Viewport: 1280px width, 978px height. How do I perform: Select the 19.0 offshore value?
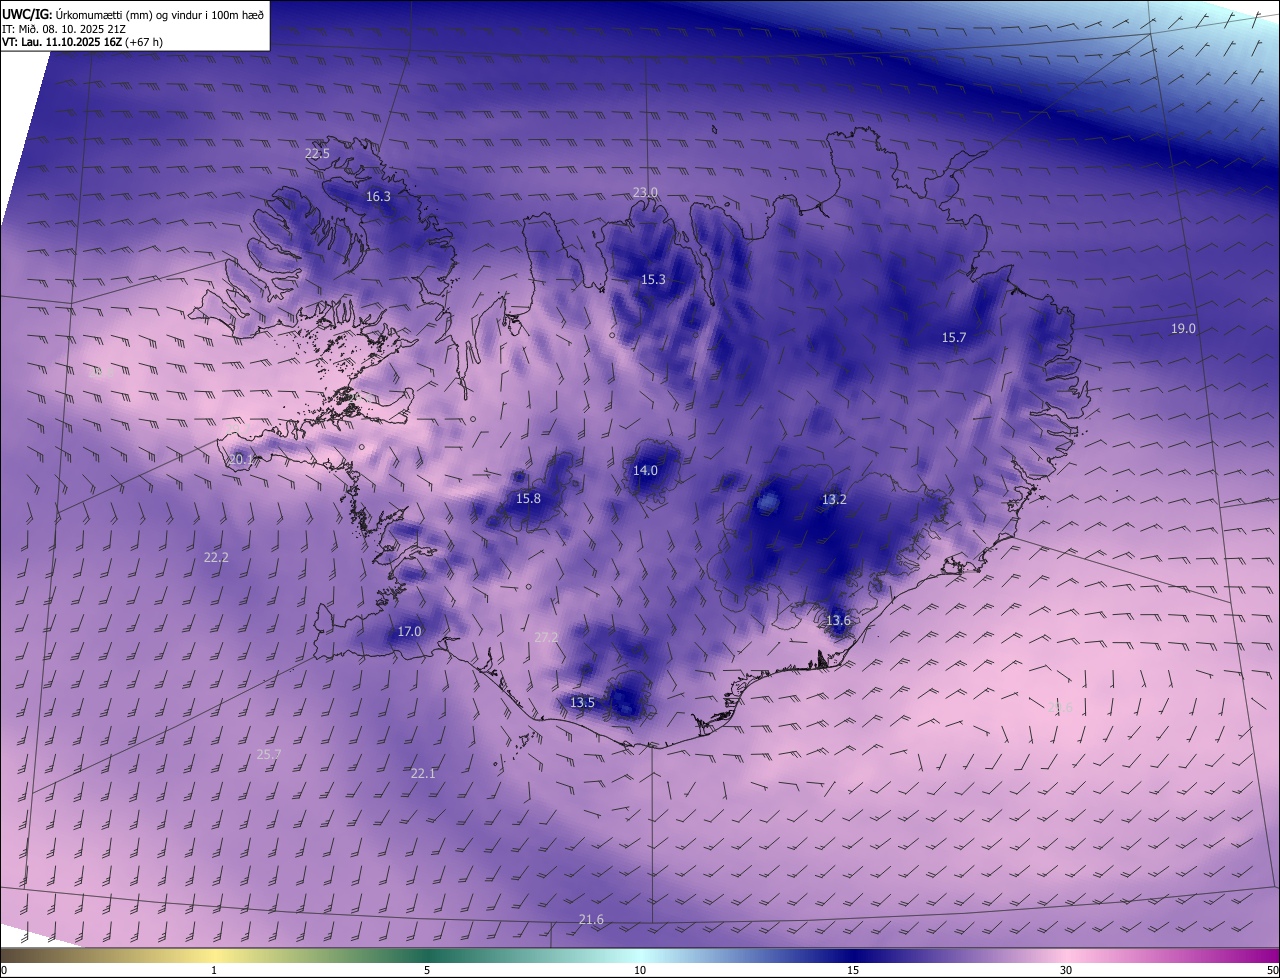(1183, 328)
